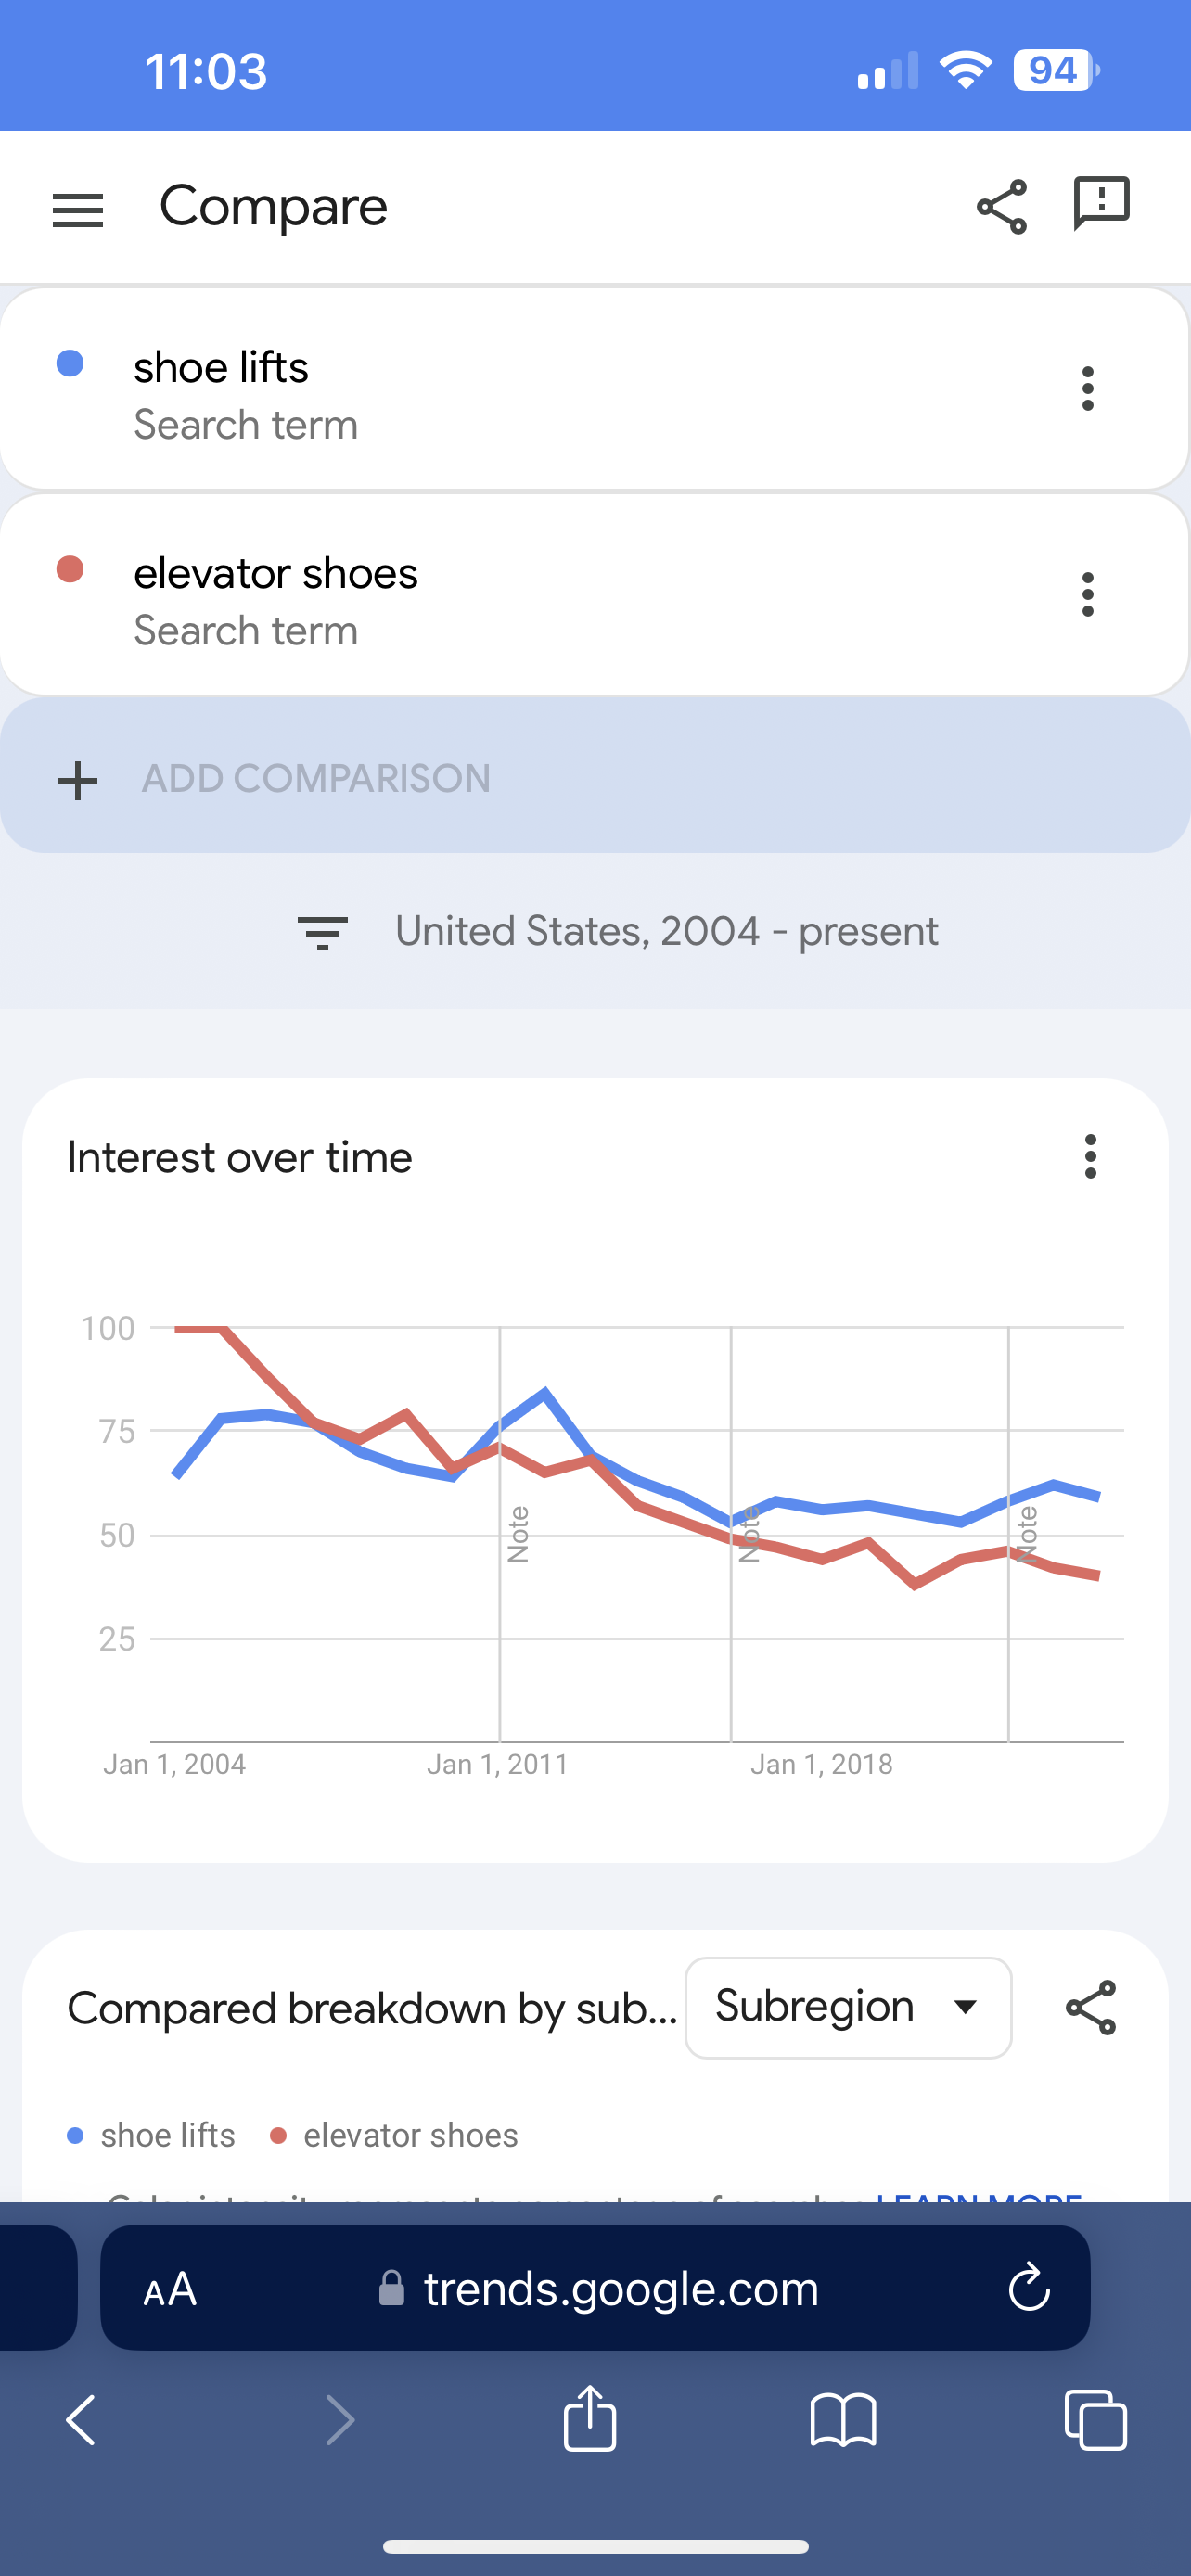
Task: Share the compared breakdown card
Action: point(1090,2007)
